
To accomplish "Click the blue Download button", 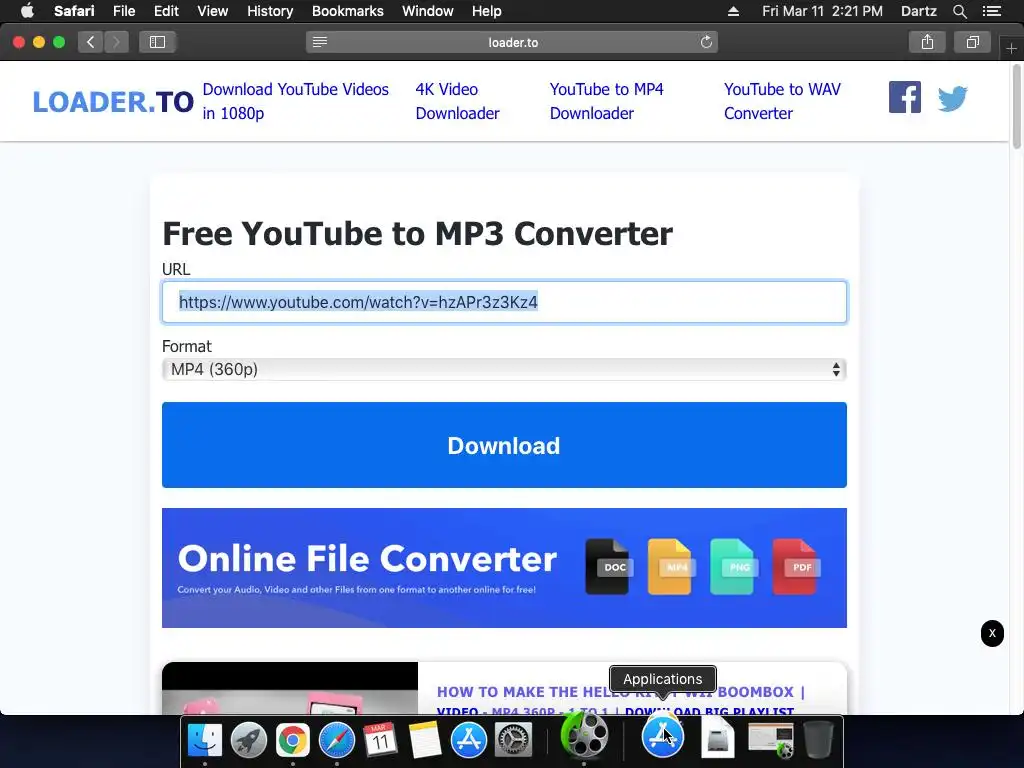I will [504, 445].
